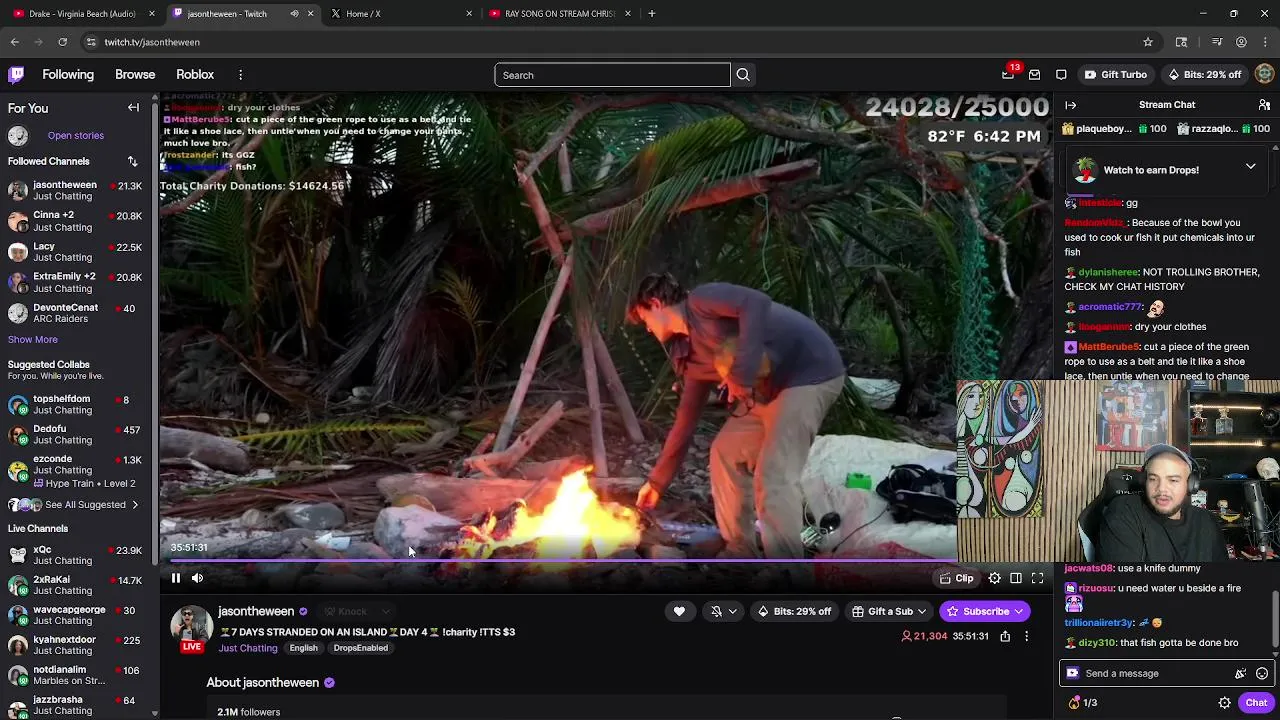Viewport: 1280px width, 720px height.
Task: Open the Bits: 29% off button below the video
Action: coord(794,611)
